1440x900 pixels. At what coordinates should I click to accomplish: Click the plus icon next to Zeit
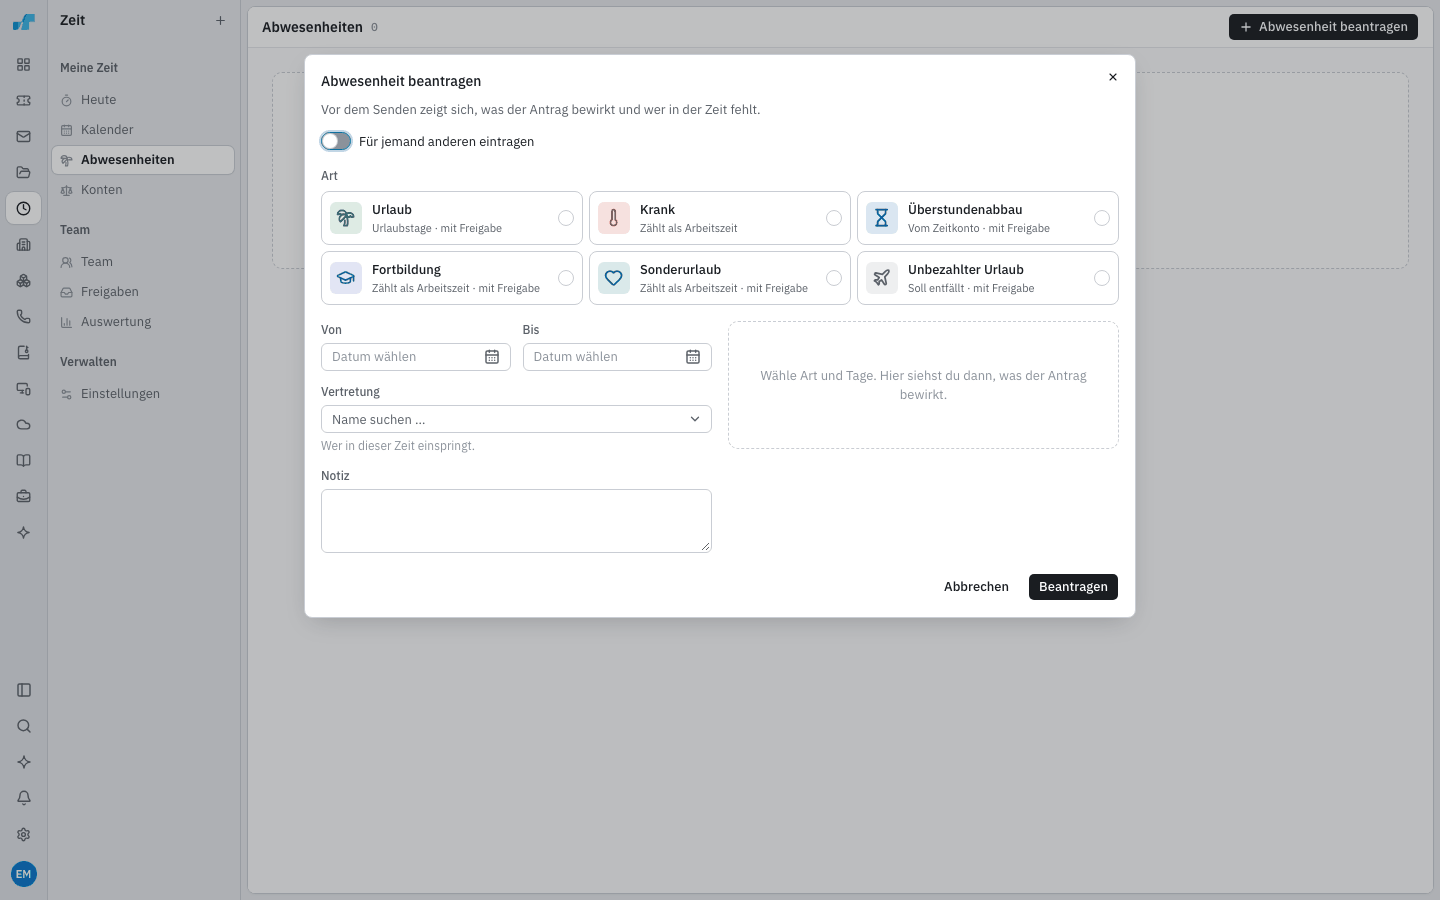click(220, 20)
